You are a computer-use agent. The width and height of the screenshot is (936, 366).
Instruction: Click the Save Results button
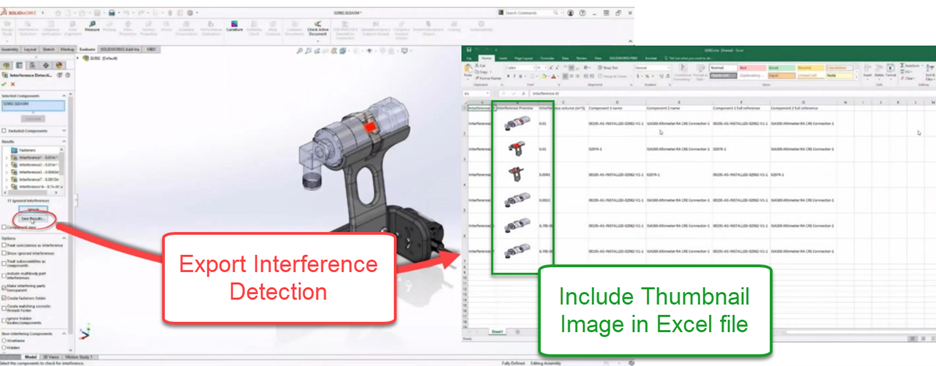click(x=33, y=219)
